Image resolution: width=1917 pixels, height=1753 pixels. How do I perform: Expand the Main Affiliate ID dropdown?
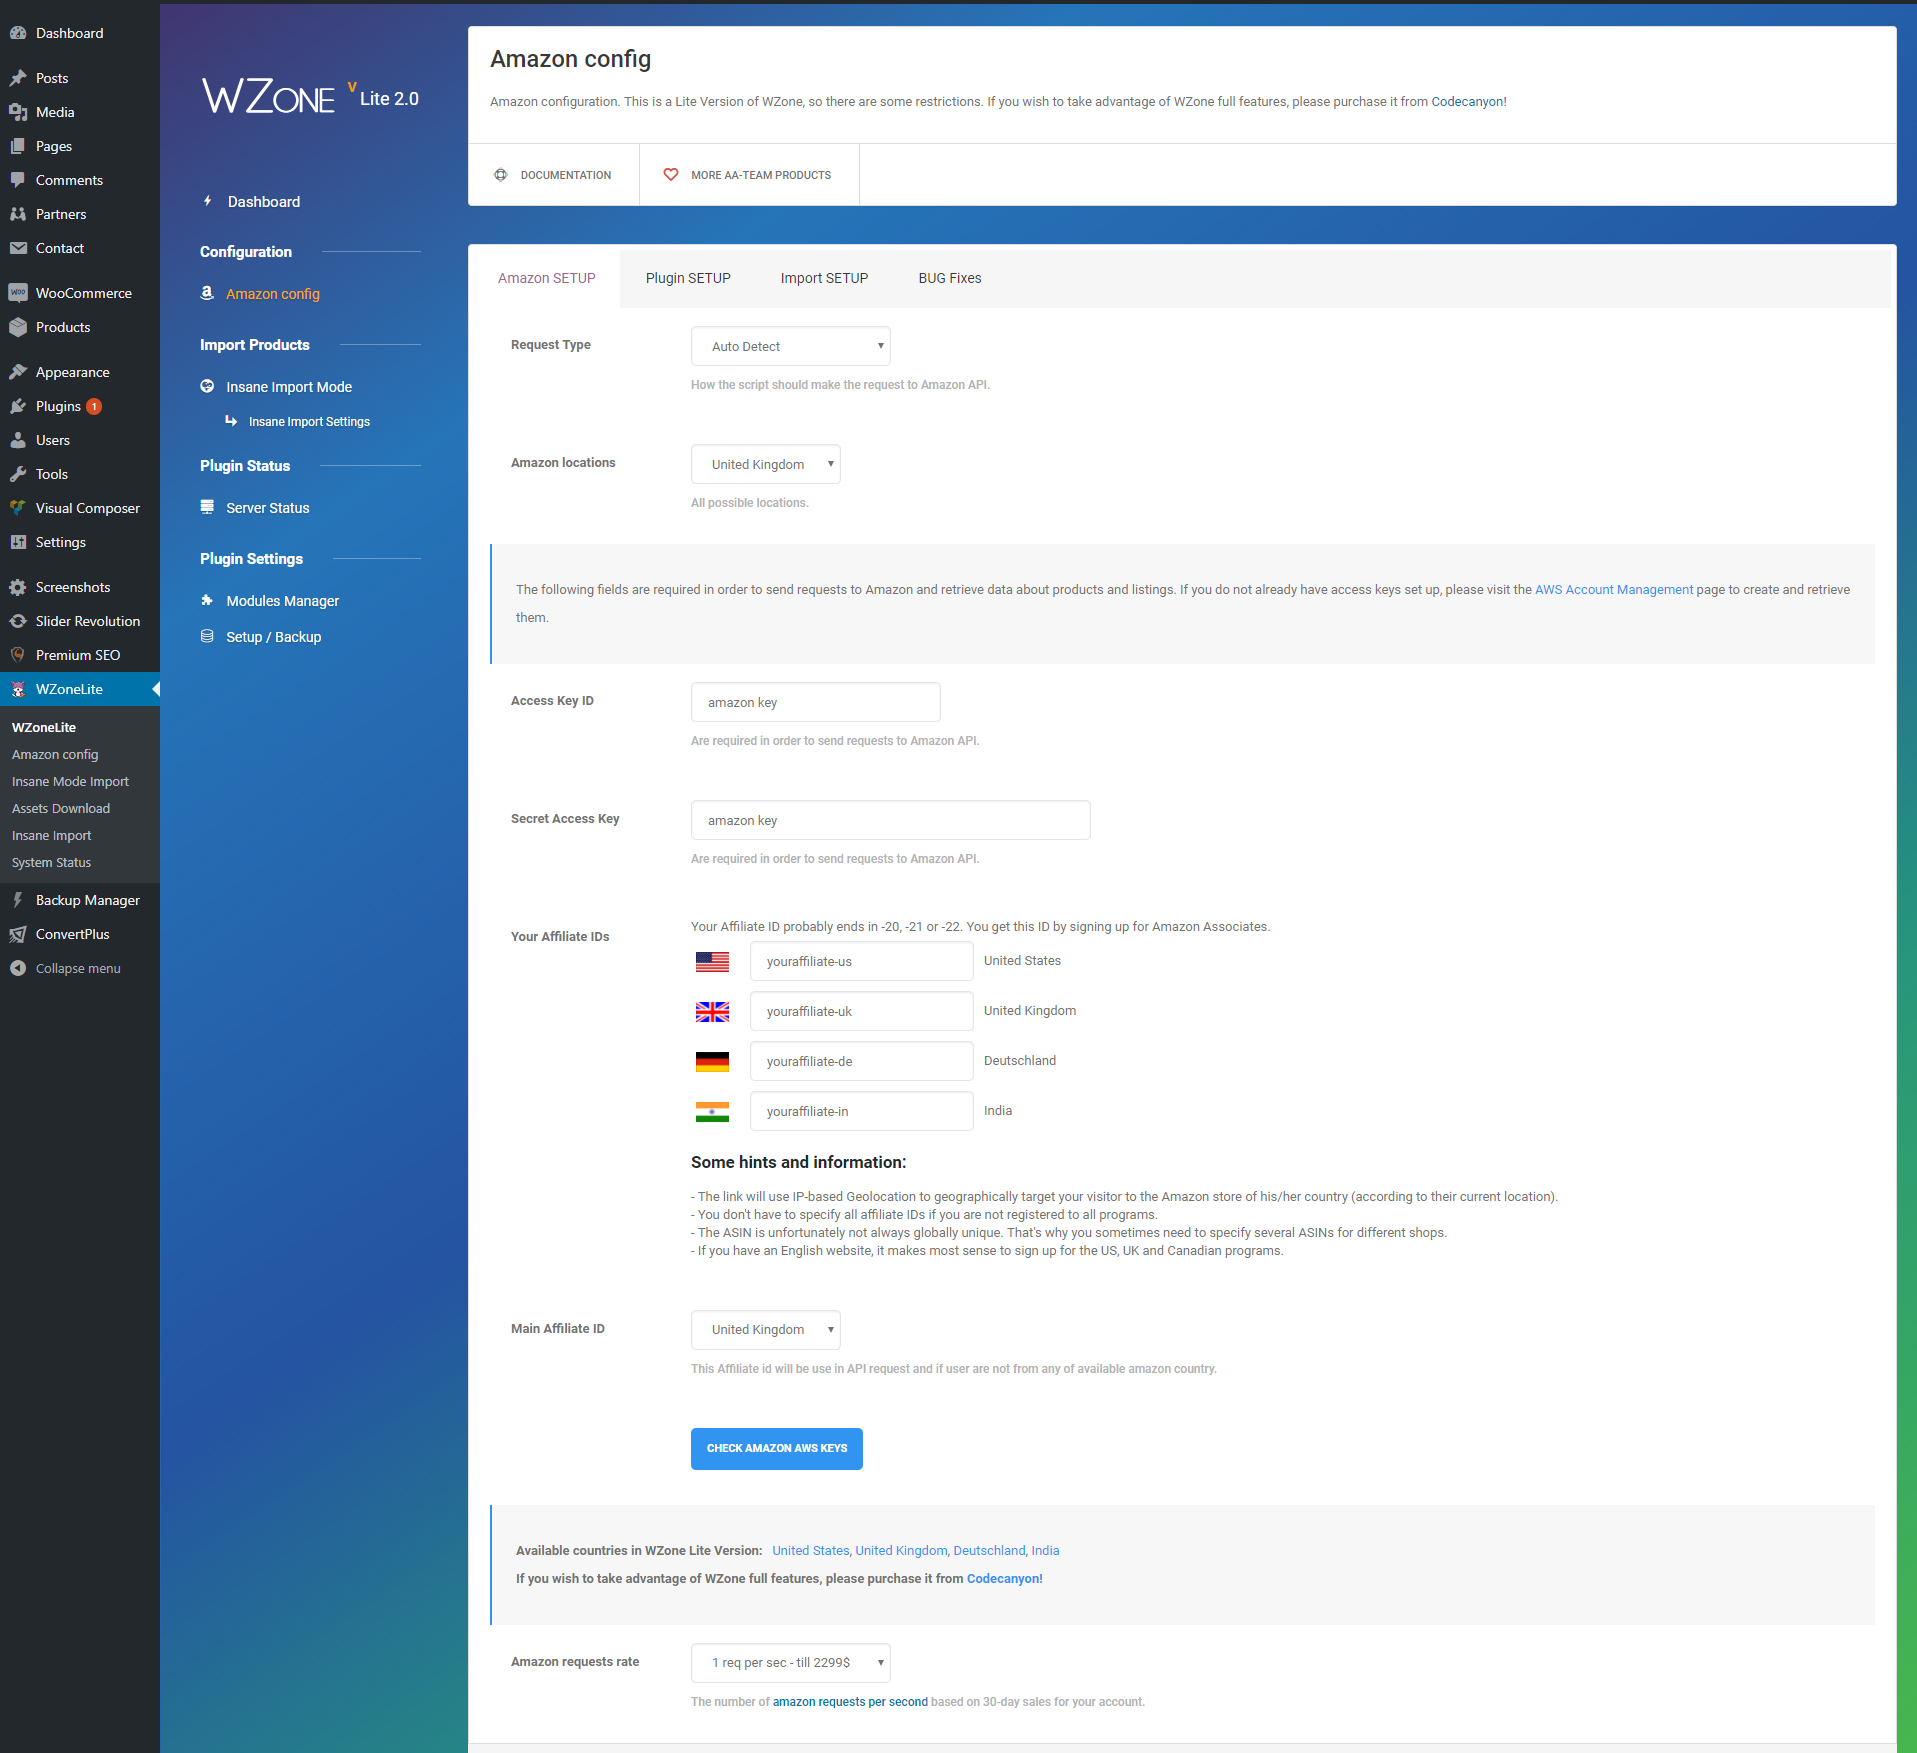coord(765,1329)
